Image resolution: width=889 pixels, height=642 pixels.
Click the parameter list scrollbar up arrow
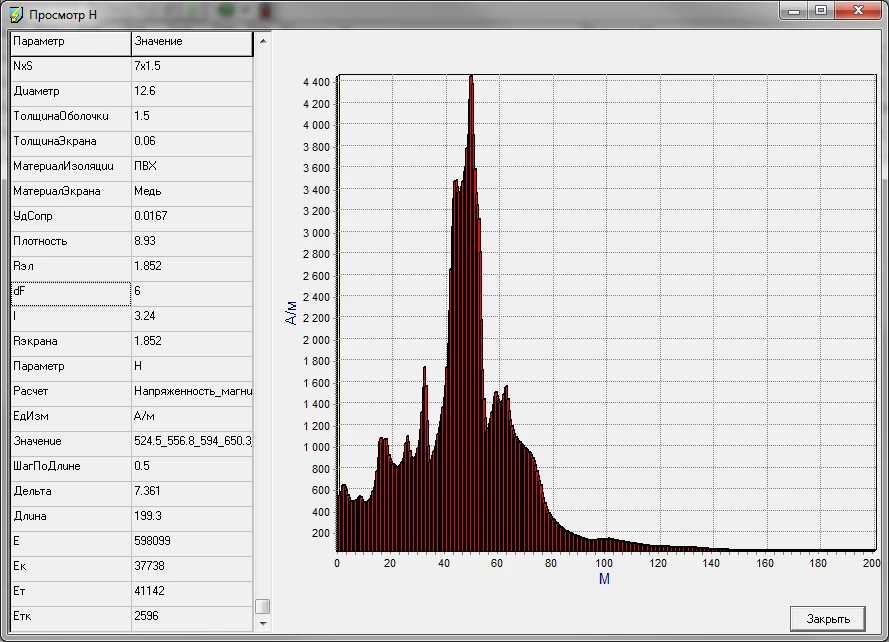click(262, 41)
